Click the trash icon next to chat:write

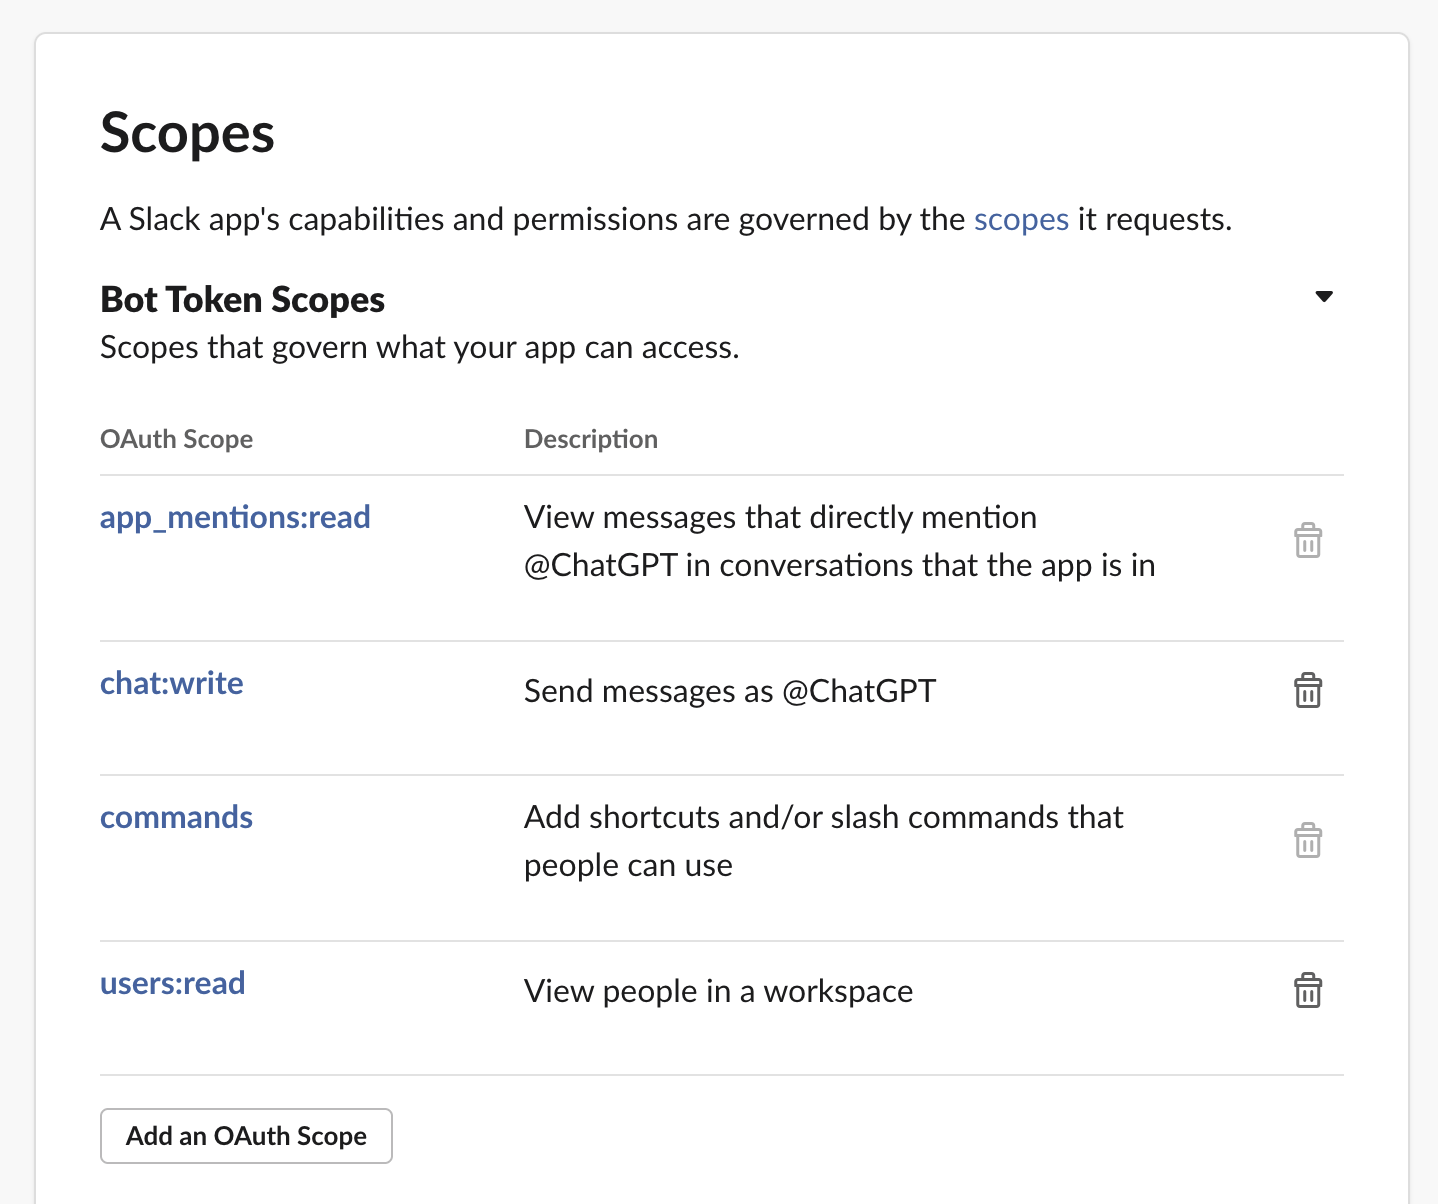(x=1309, y=690)
